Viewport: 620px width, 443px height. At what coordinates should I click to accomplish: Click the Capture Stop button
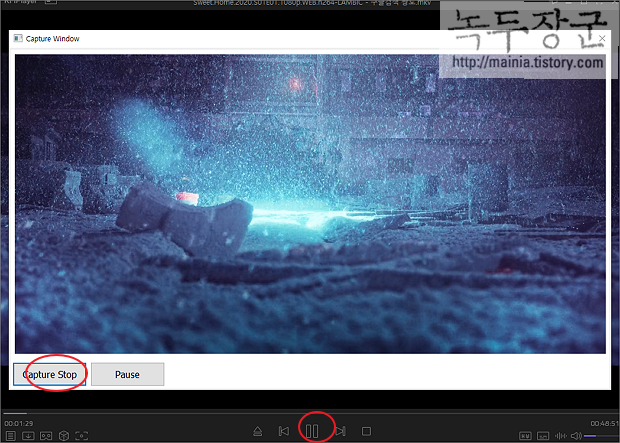click(49, 374)
